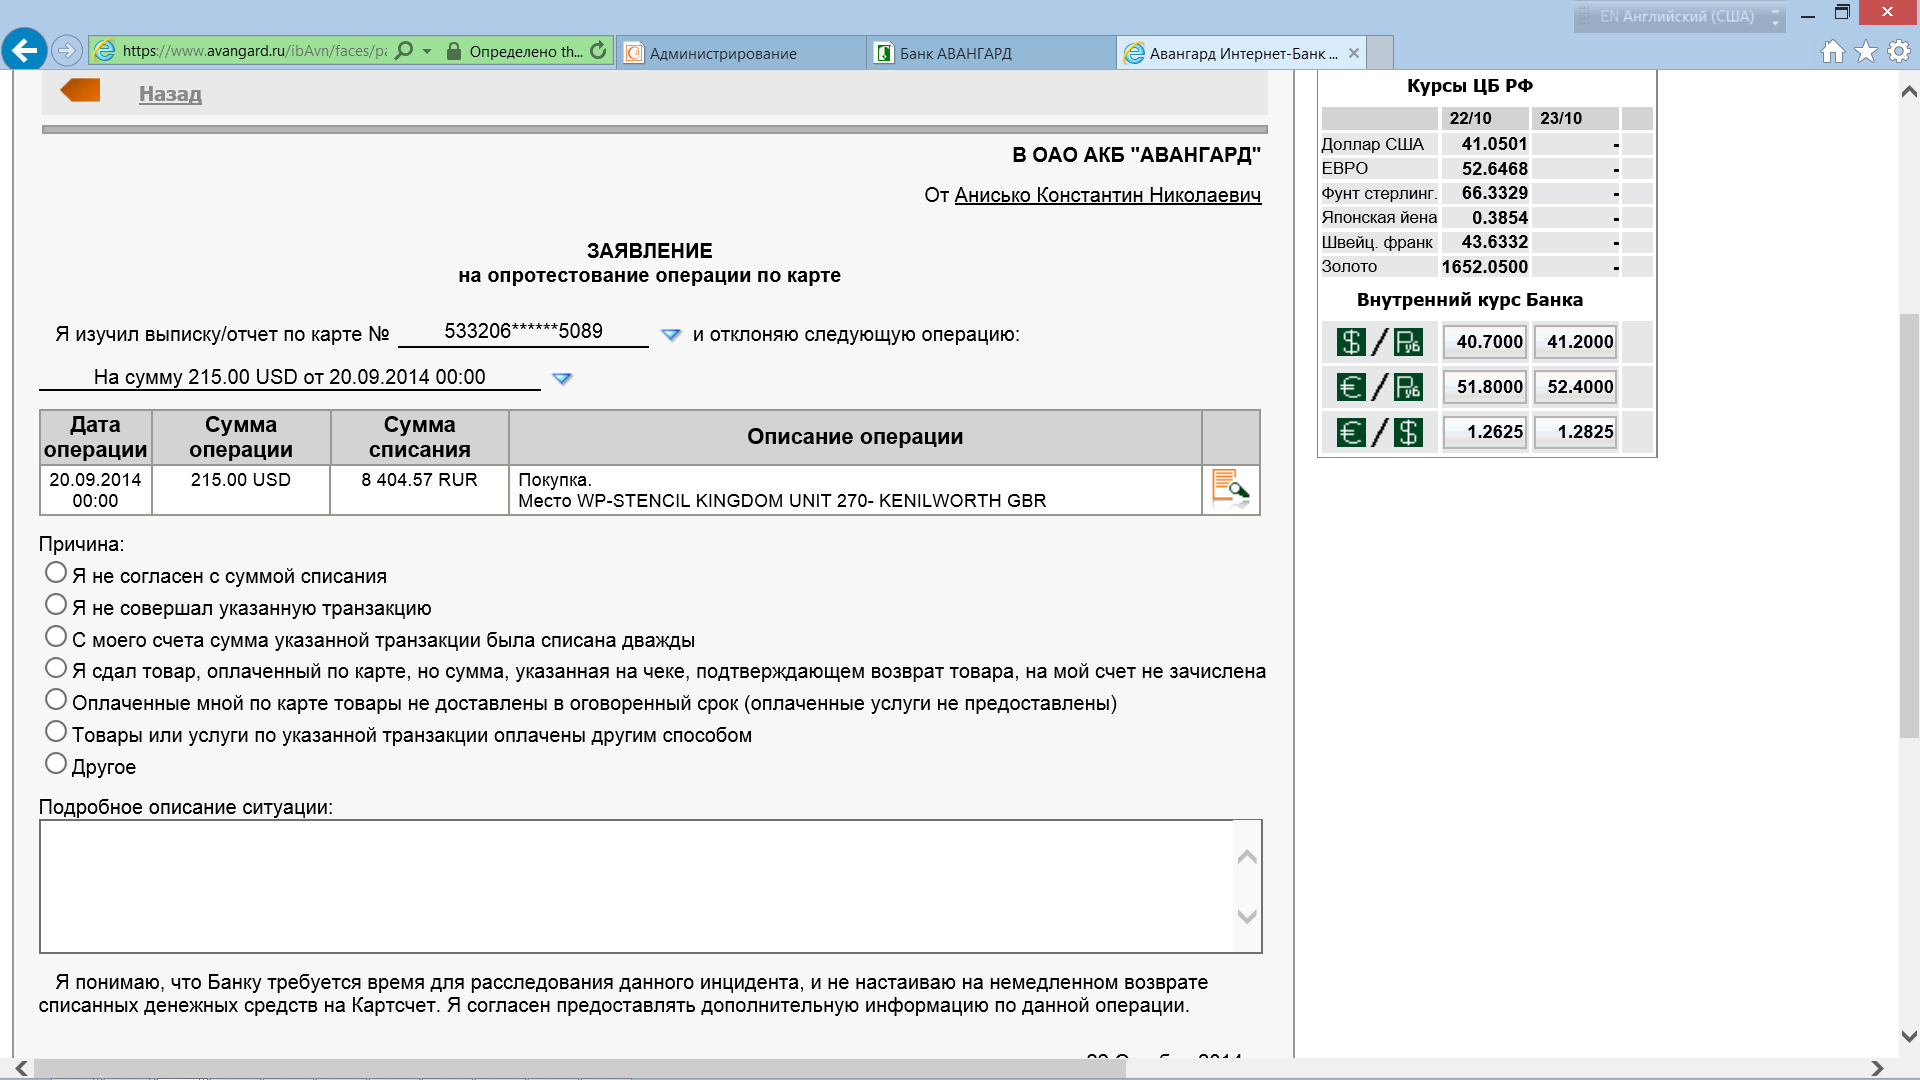The width and height of the screenshot is (1920, 1080).
Task: Open the language bar EN Английский (США)
Action: (1679, 17)
